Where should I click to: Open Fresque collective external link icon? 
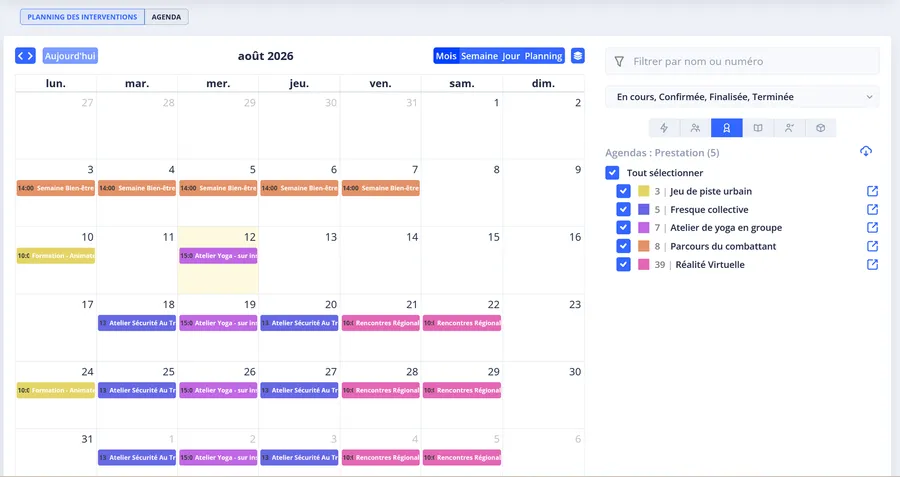[x=872, y=210]
